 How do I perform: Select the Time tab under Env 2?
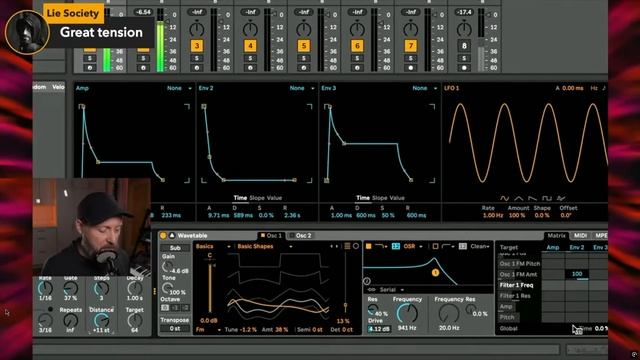(240, 198)
